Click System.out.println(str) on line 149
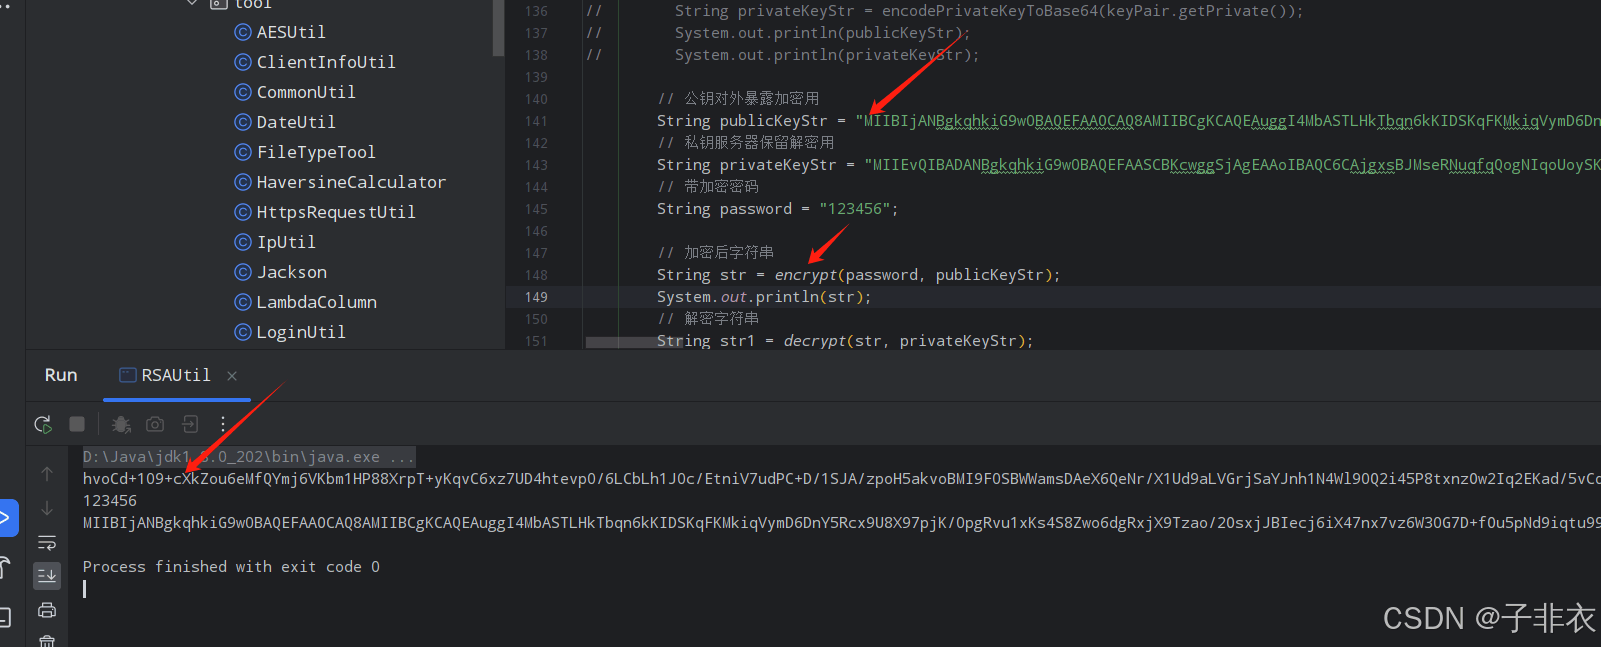The image size is (1601, 647). pos(764,297)
